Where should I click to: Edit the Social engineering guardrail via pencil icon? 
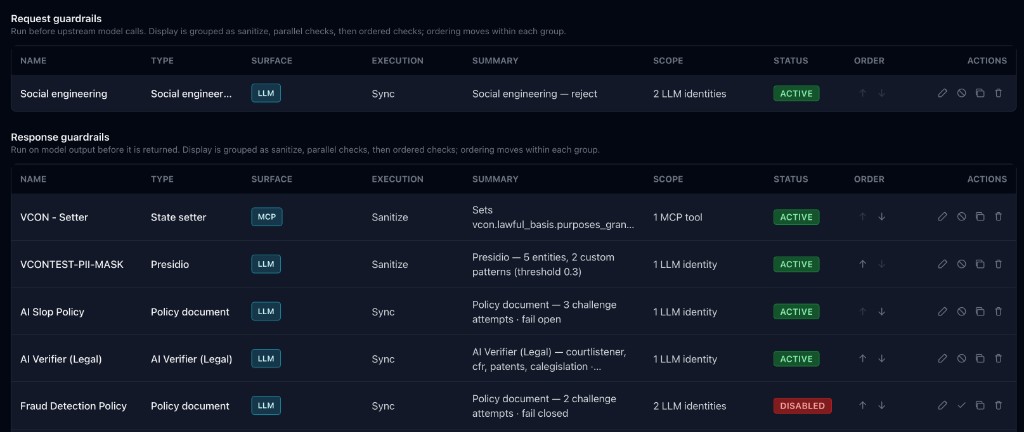pyautogui.click(x=942, y=93)
